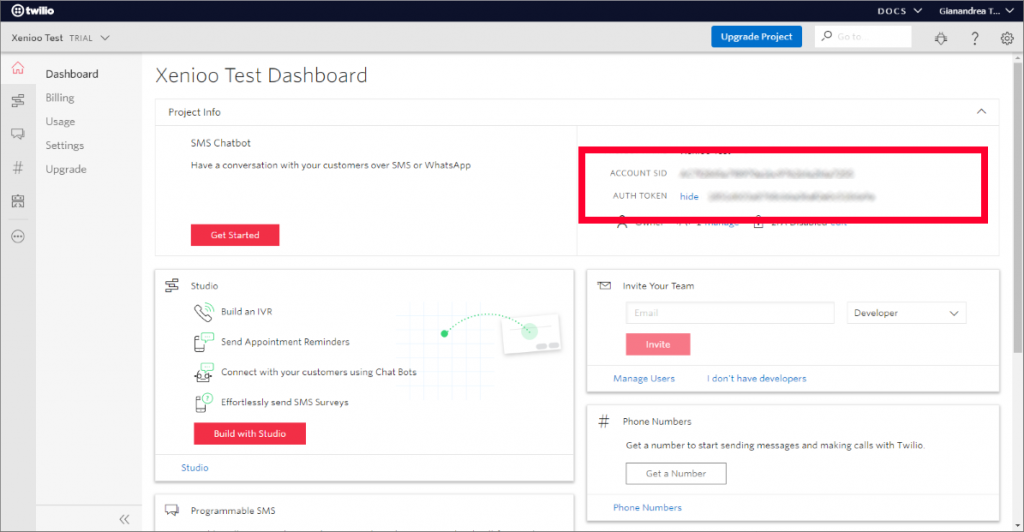1024x532 pixels.
Task: Go to Usage in the side menu
Action: (x=60, y=121)
